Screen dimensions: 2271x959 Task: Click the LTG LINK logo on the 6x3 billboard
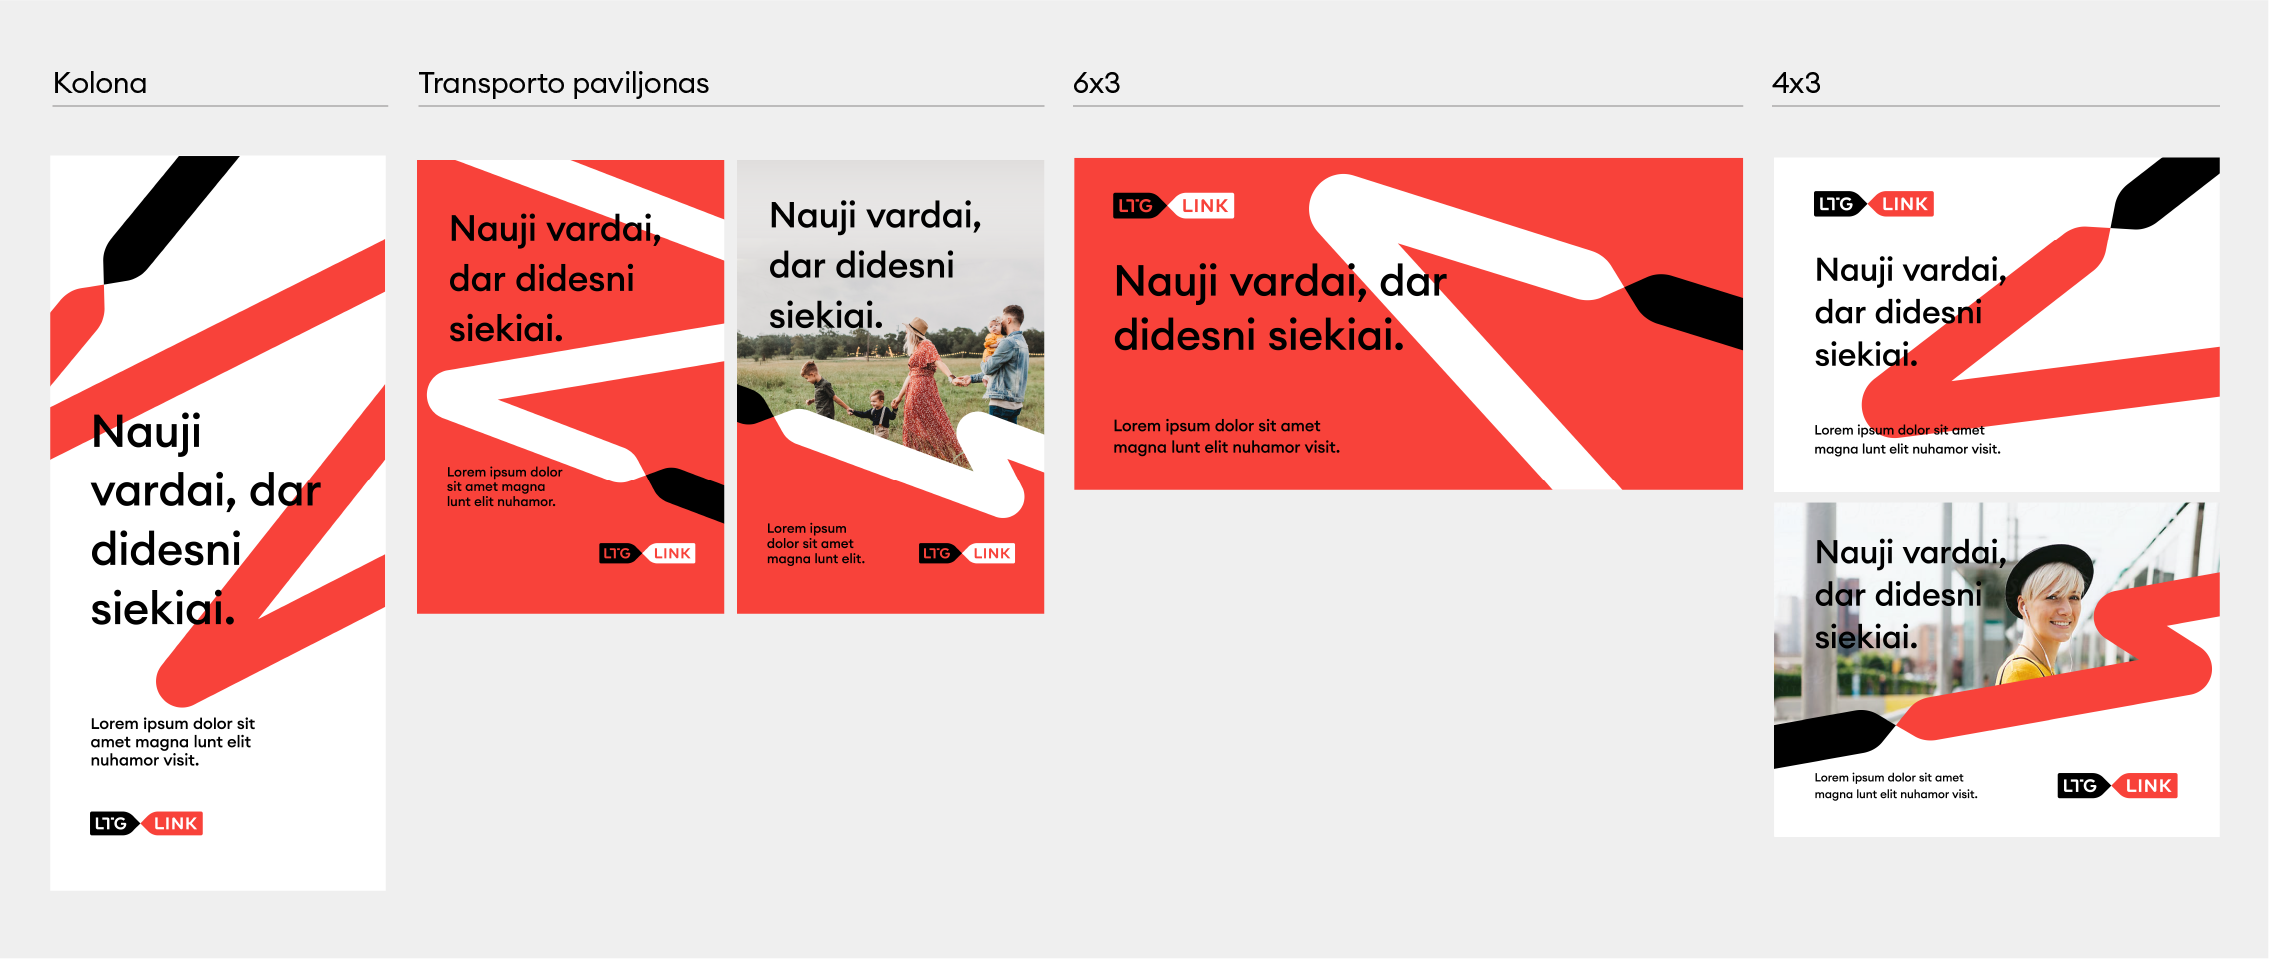pyautogui.click(x=1173, y=205)
